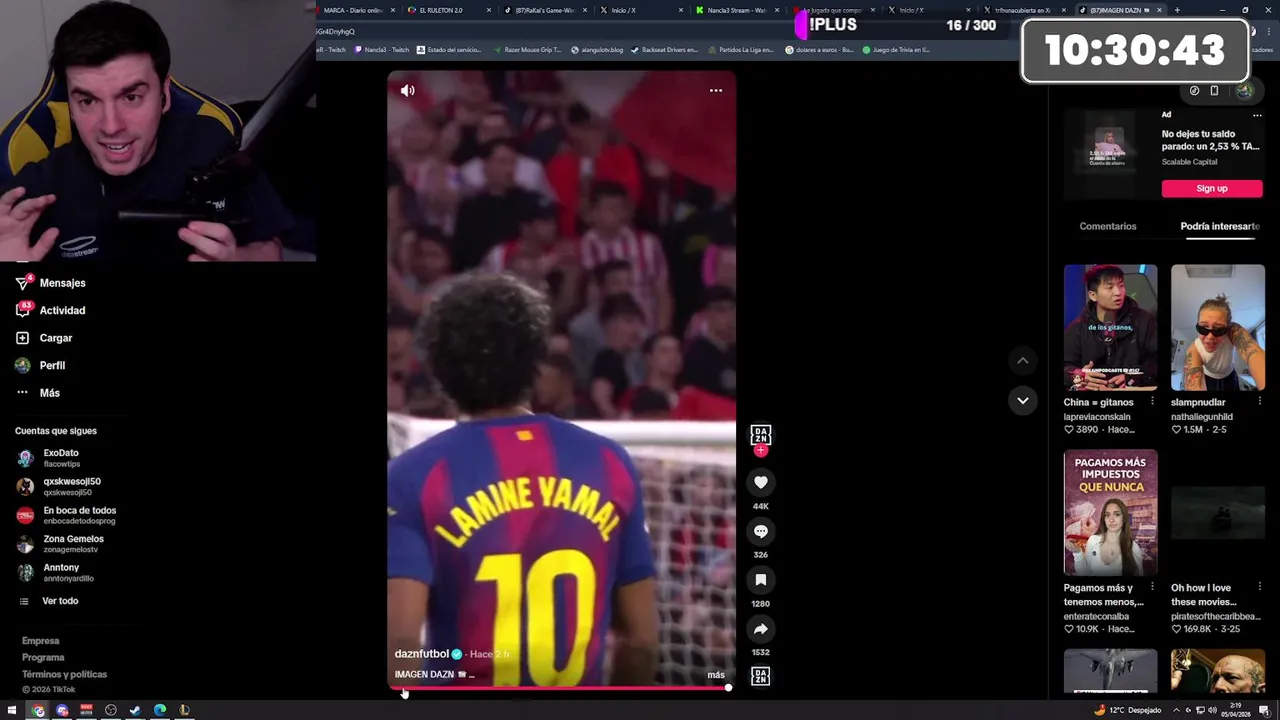Open options for 'China = gitanos' video
Screen dimensions: 1280x720
[x=1152, y=401]
